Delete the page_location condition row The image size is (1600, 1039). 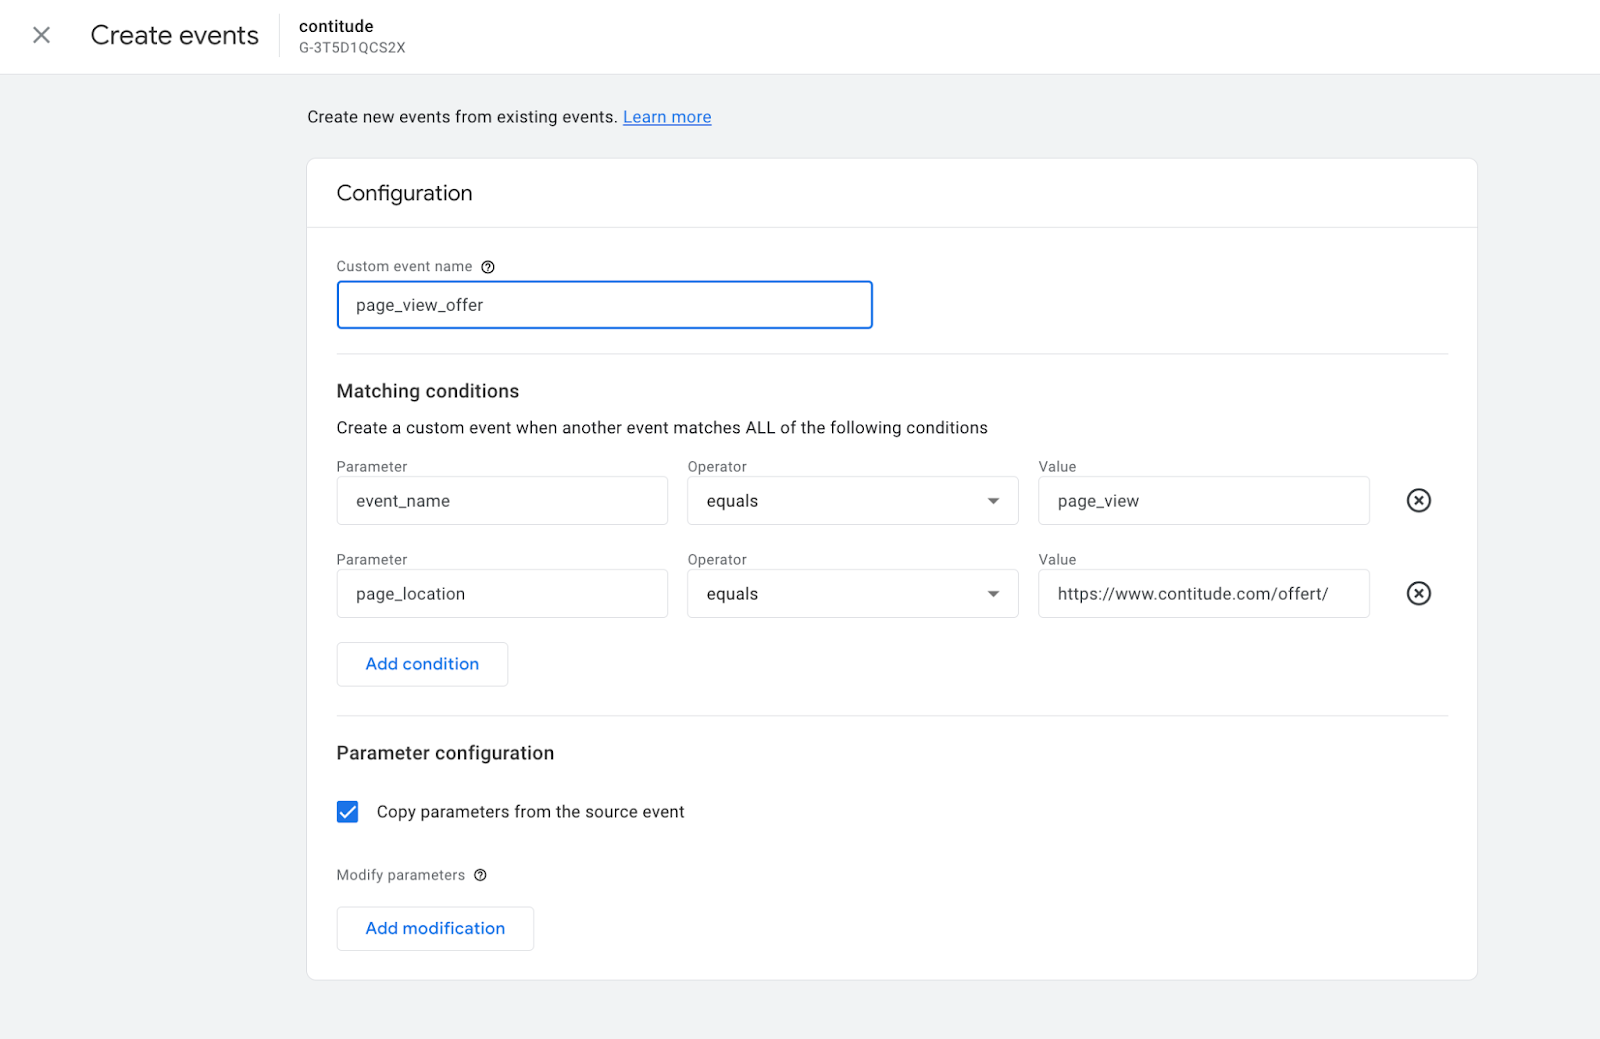tap(1418, 594)
